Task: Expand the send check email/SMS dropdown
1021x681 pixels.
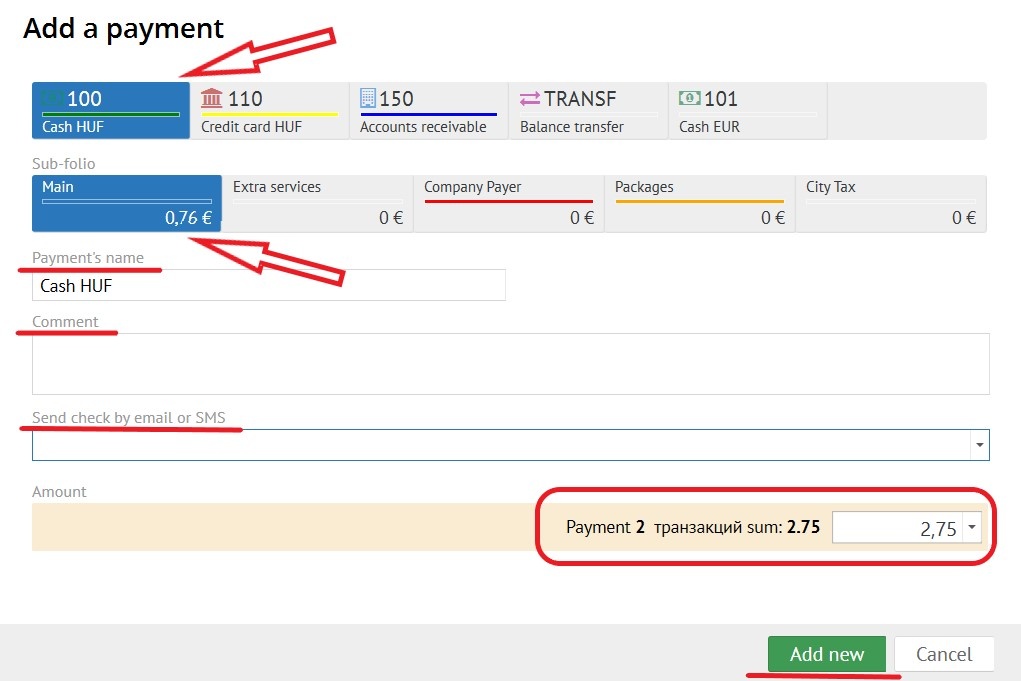Action: click(x=979, y=445)
